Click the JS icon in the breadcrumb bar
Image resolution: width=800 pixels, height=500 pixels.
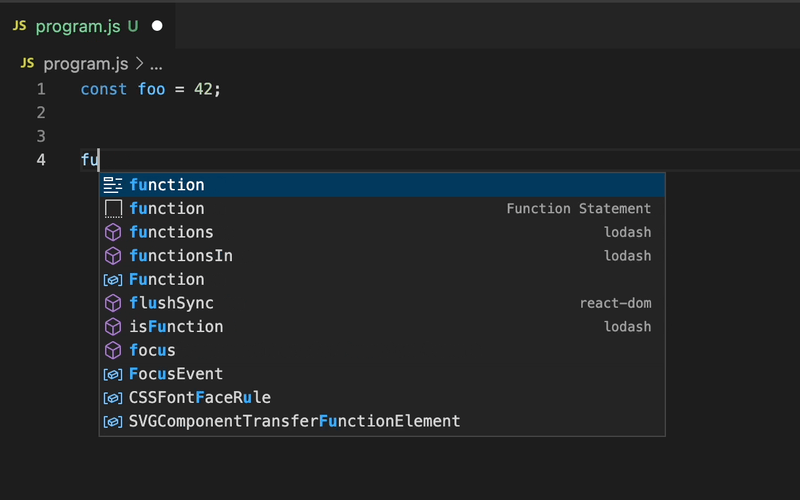pos(27,63)
